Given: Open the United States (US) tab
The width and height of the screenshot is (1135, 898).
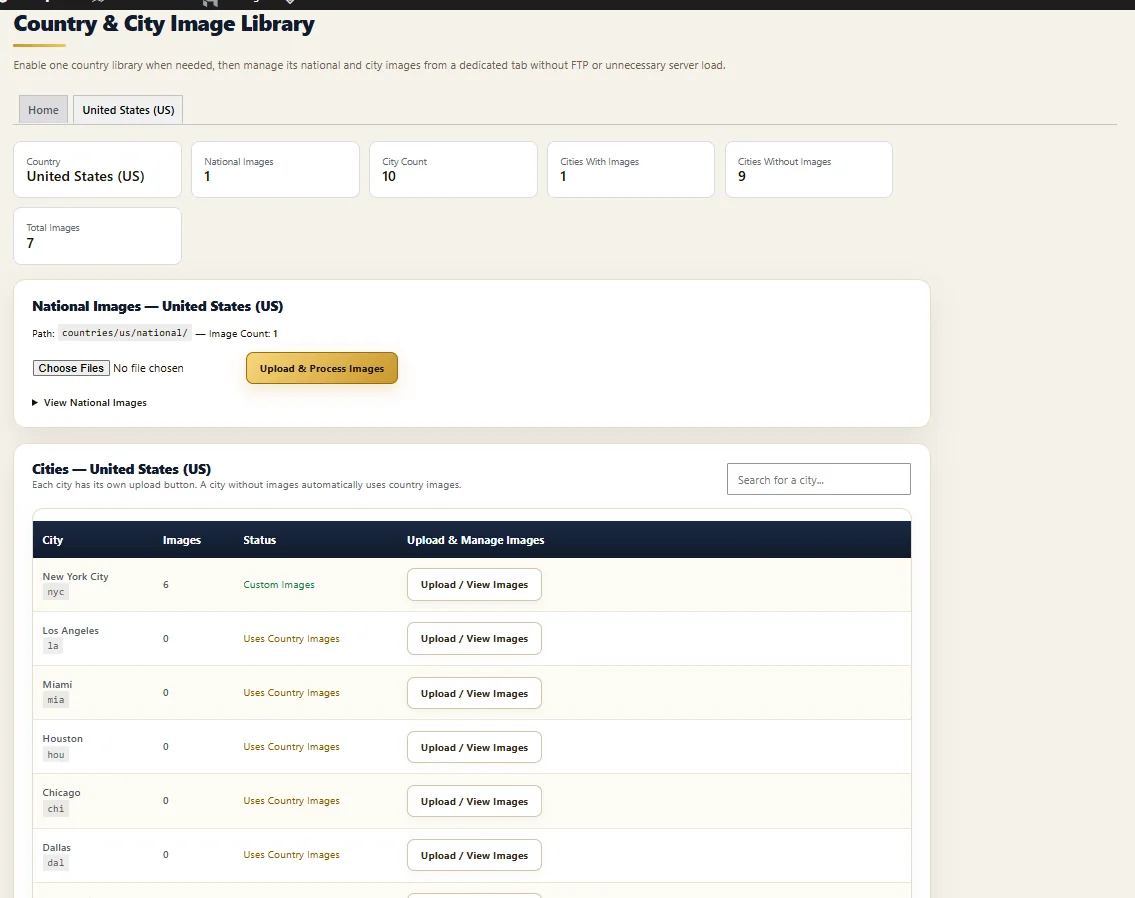Looking at the screenshot, I should (128, 110).
